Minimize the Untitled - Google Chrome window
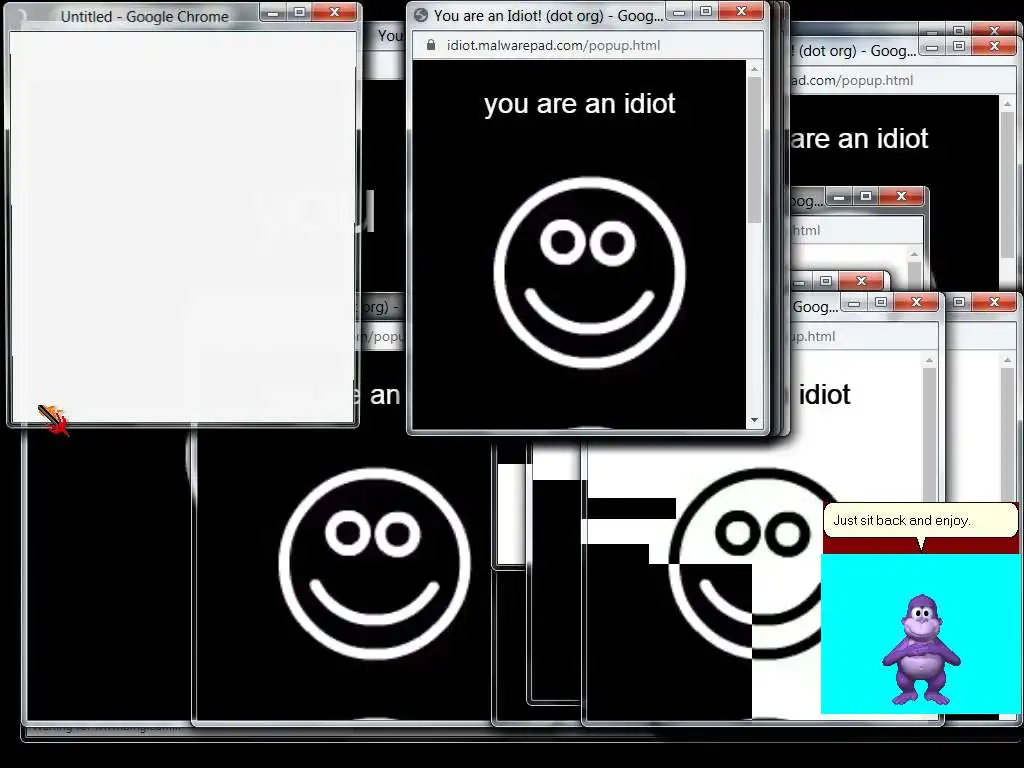The image size is (1024, 768). coord(274,12)
